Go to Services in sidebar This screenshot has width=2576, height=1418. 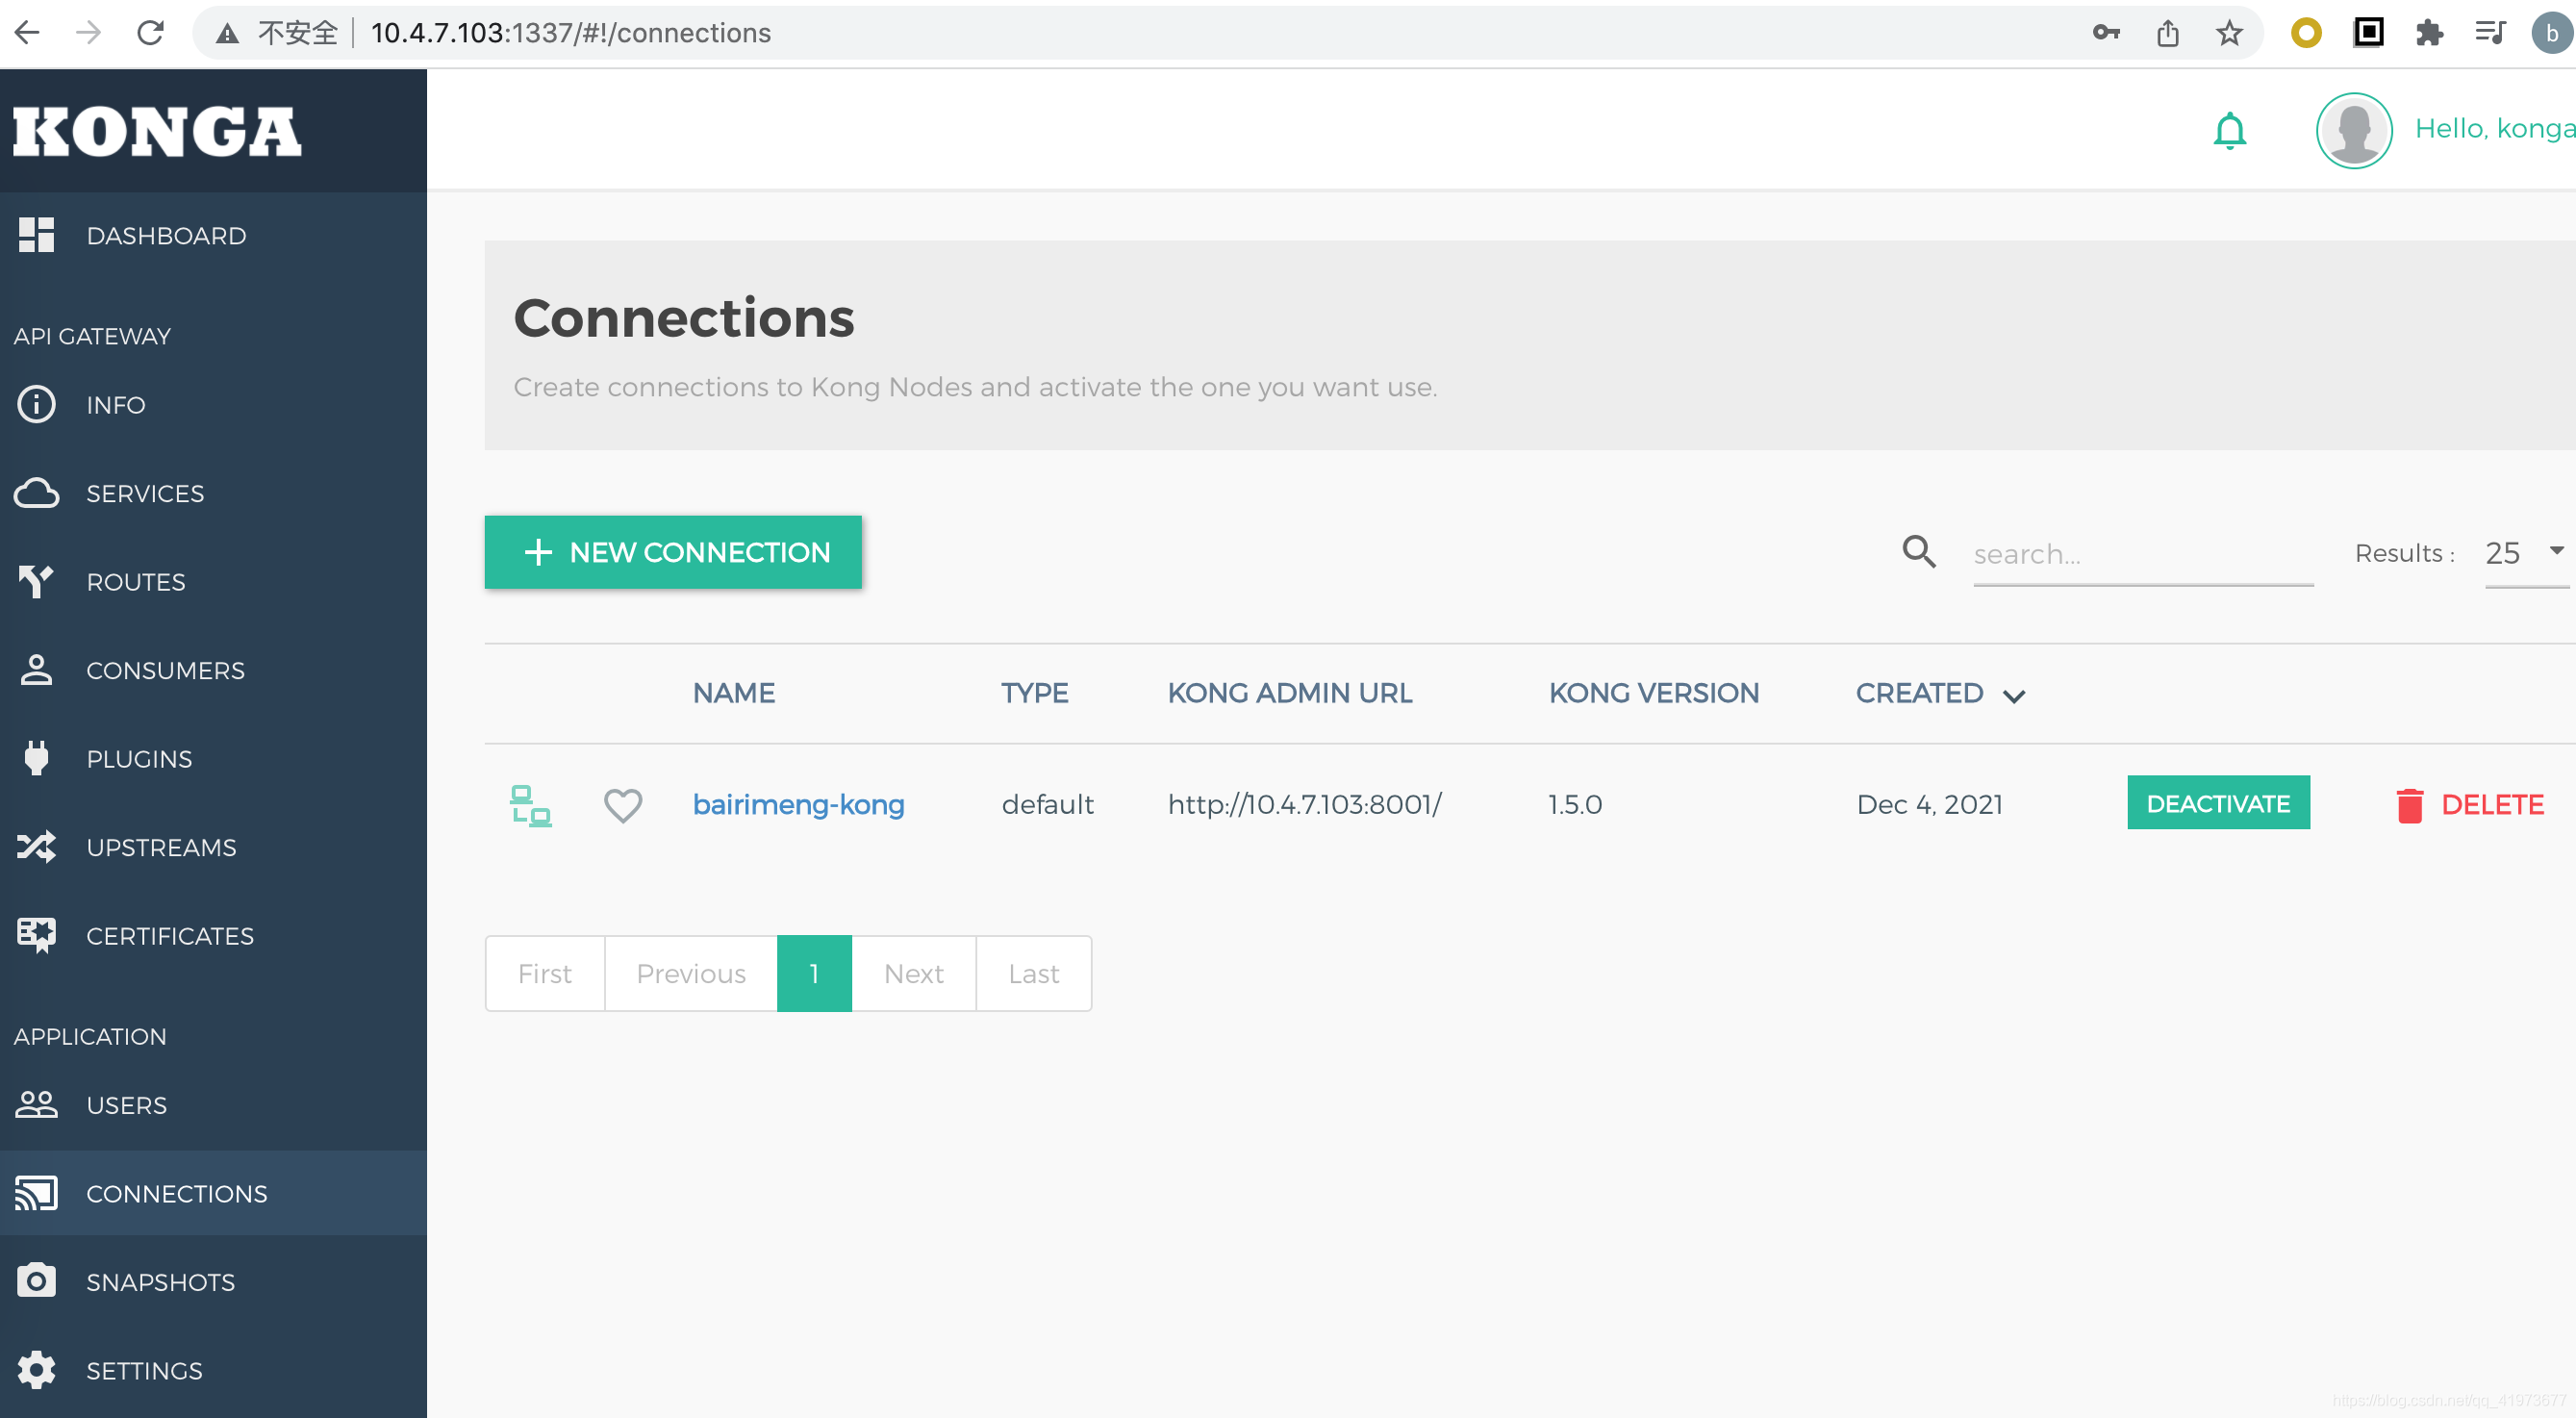[x=144, y=493]
